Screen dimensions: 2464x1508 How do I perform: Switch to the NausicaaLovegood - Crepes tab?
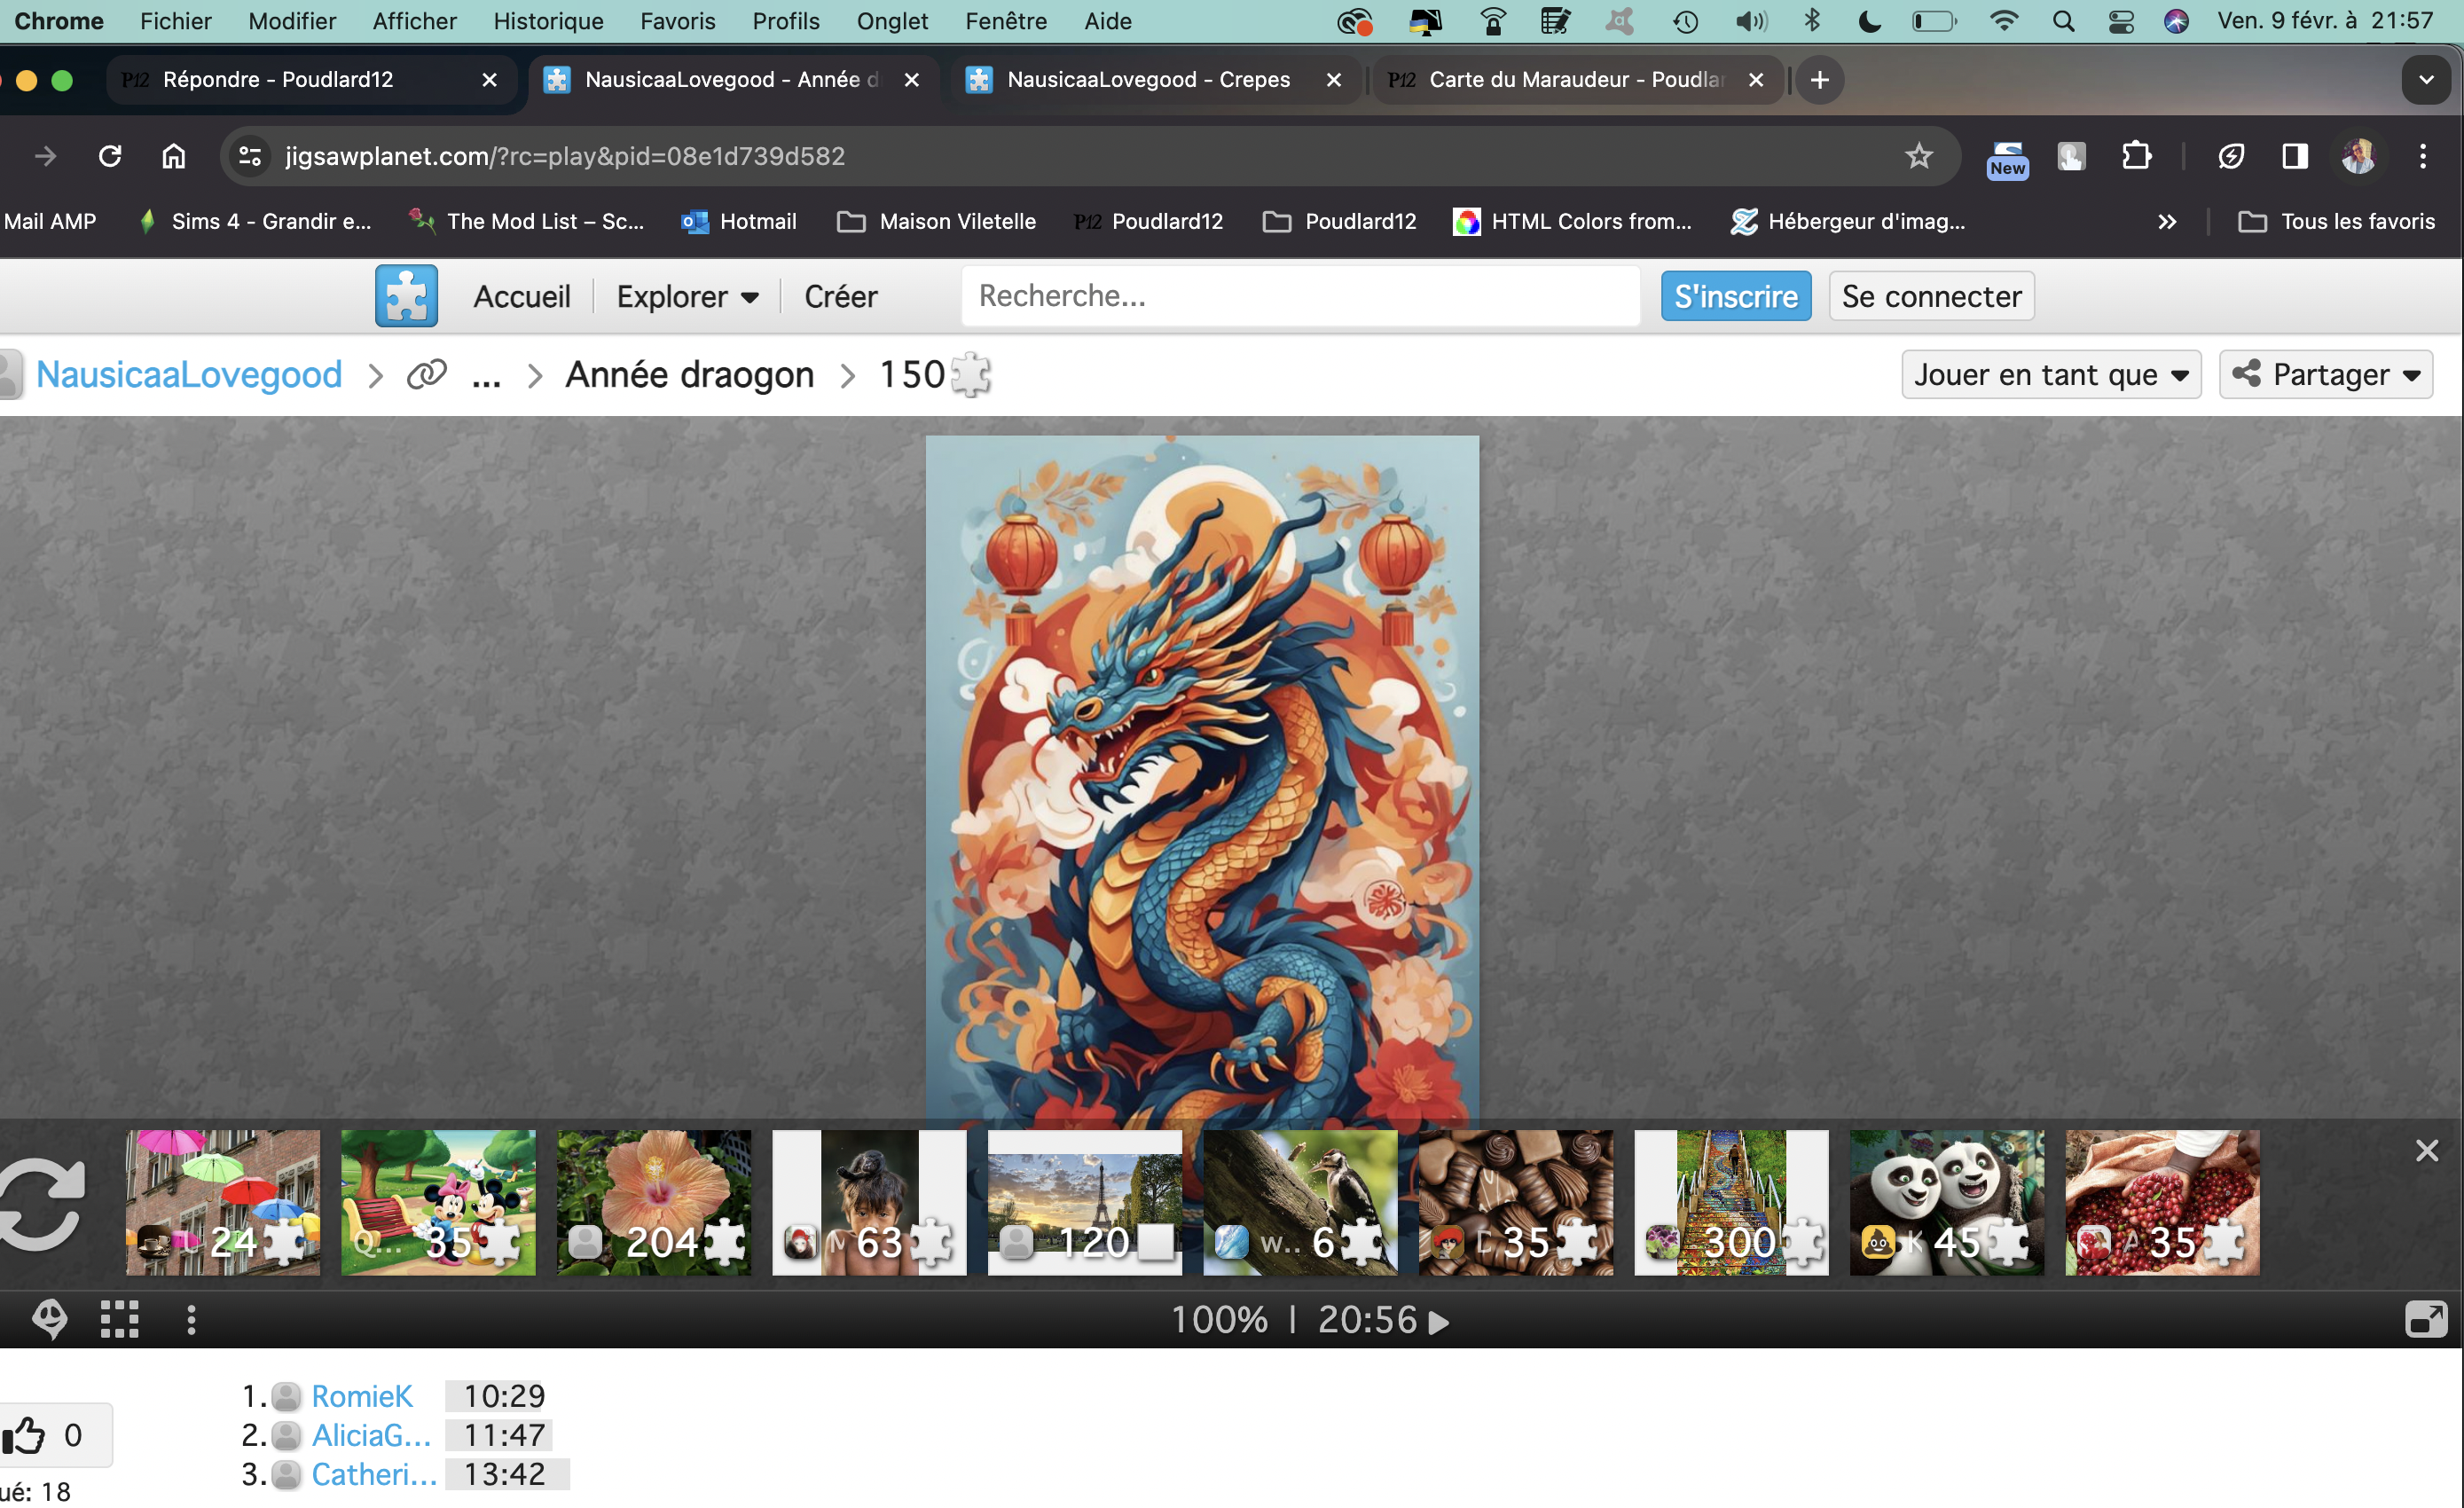pos(1147,79)
